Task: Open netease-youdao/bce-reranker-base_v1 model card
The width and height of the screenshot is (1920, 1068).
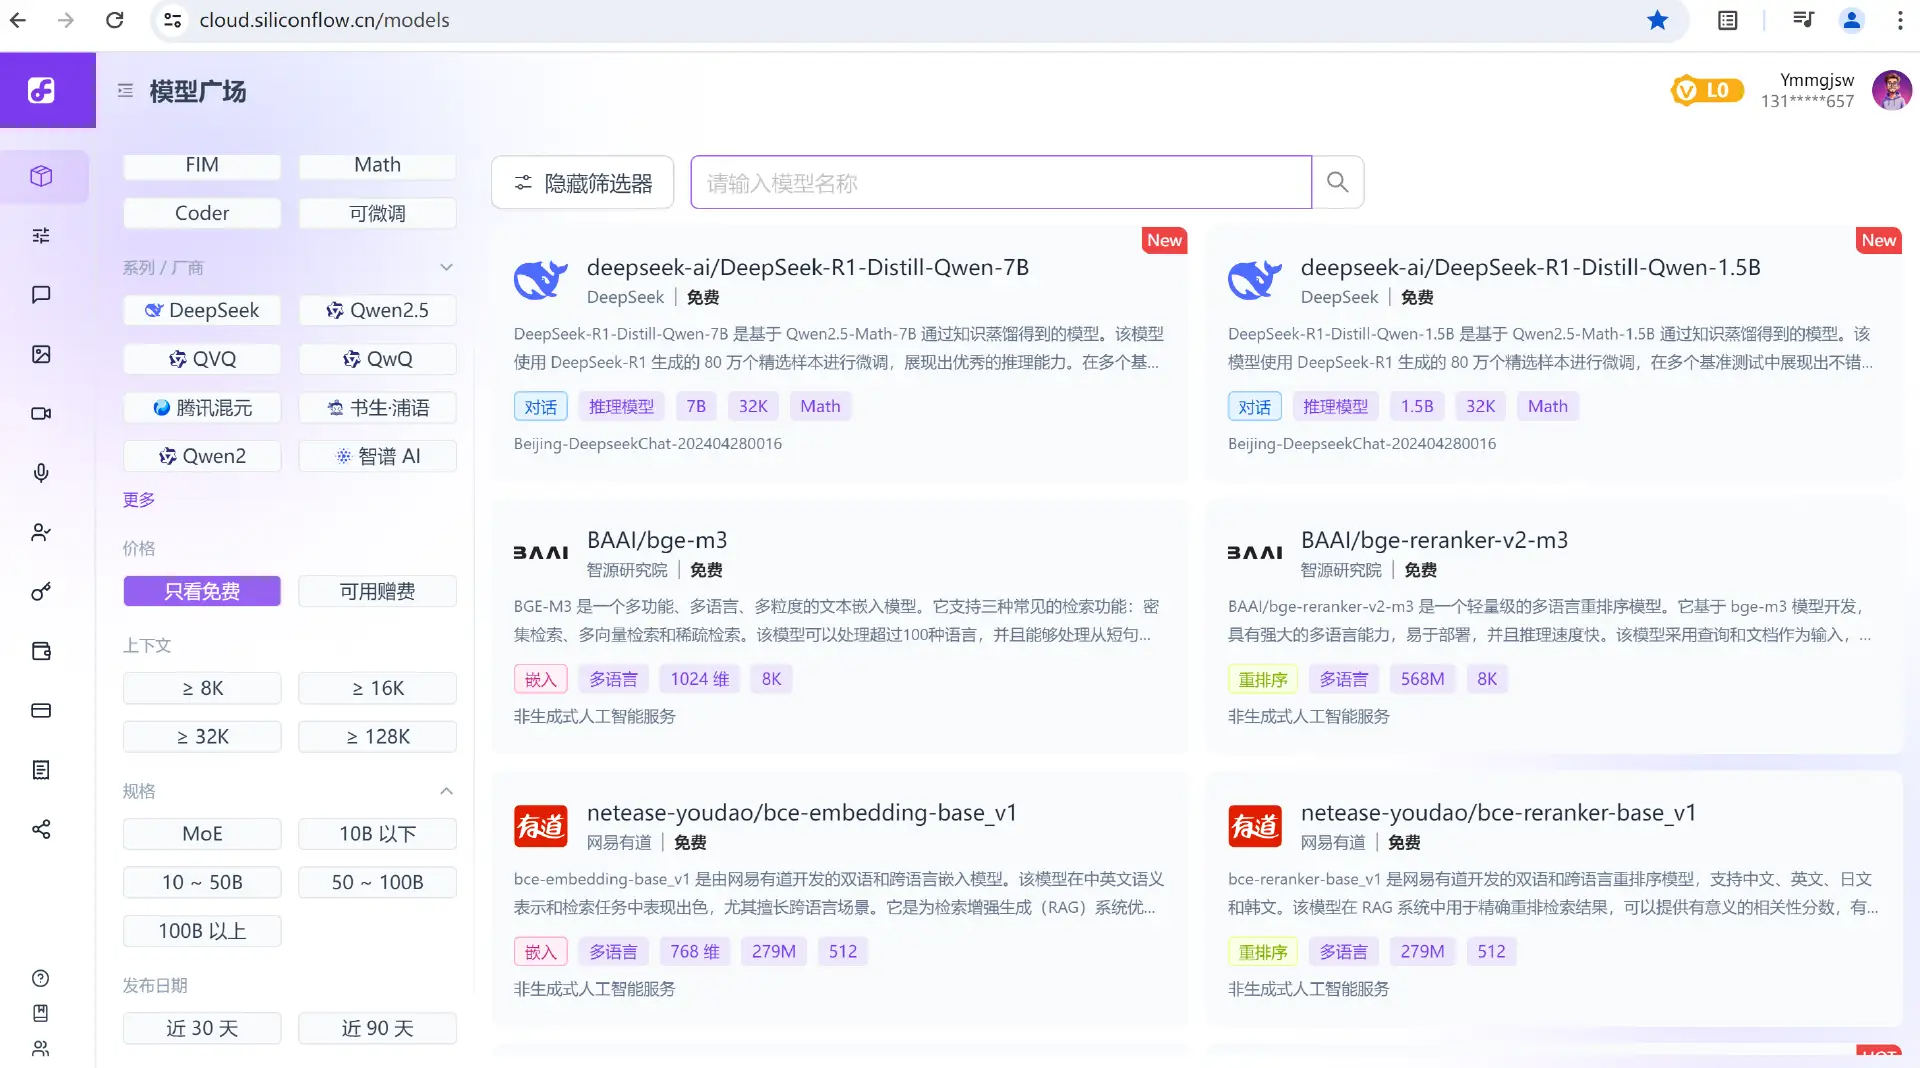Action: [x=1553, y=899]
